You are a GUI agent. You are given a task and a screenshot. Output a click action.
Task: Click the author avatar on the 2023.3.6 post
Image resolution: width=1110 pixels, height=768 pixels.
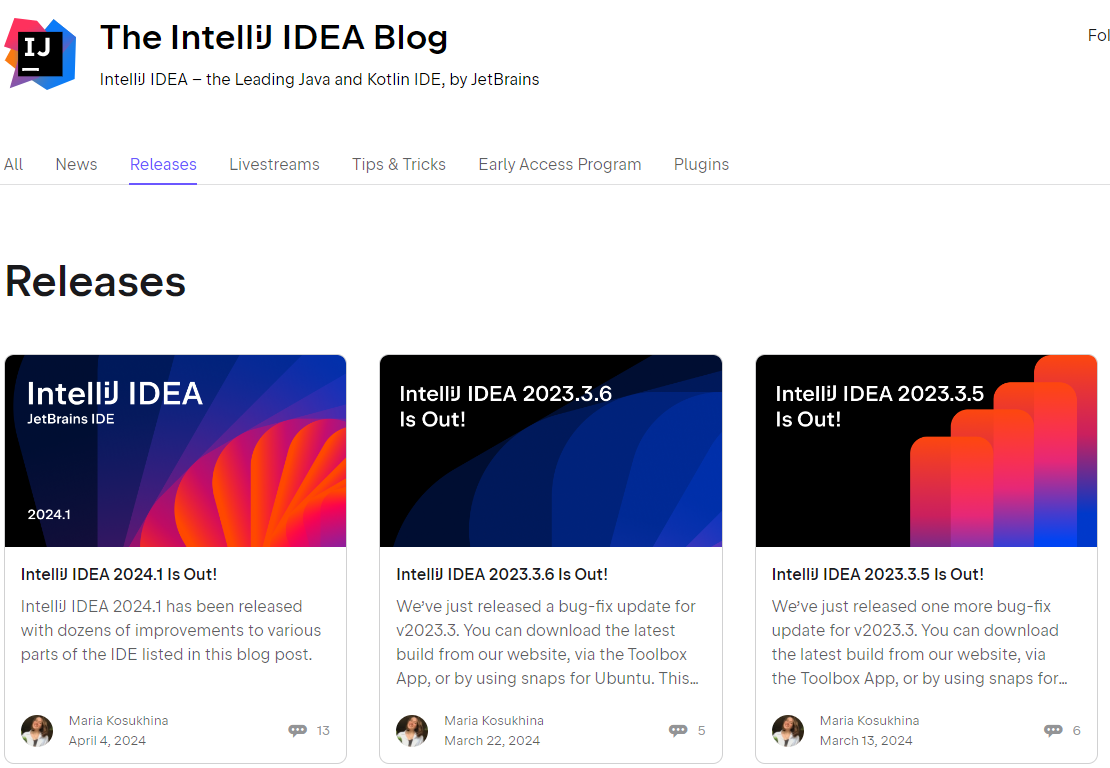pos(412,730)
